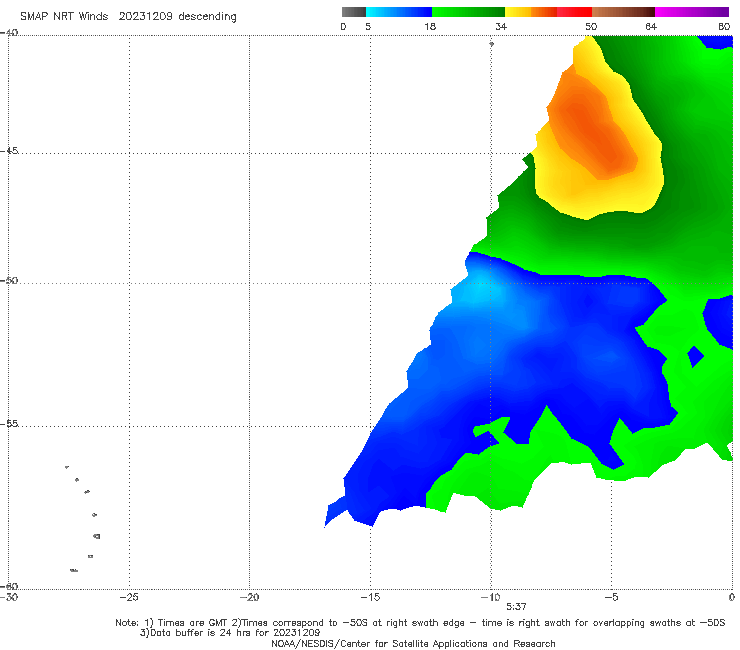Click the longitude axis label '-5'
The image size is (740, 650).
pos(611,597)
